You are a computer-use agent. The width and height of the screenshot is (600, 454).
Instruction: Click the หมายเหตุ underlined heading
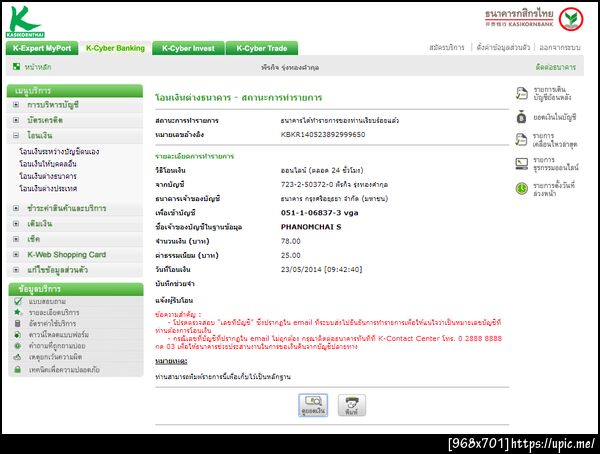(x=171, y=361)
